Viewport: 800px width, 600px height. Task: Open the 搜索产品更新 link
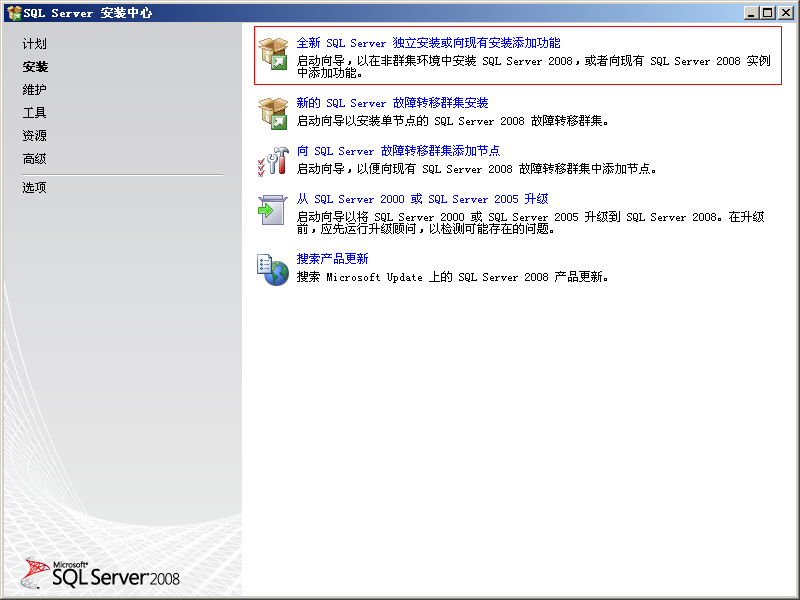coord(332,259)
